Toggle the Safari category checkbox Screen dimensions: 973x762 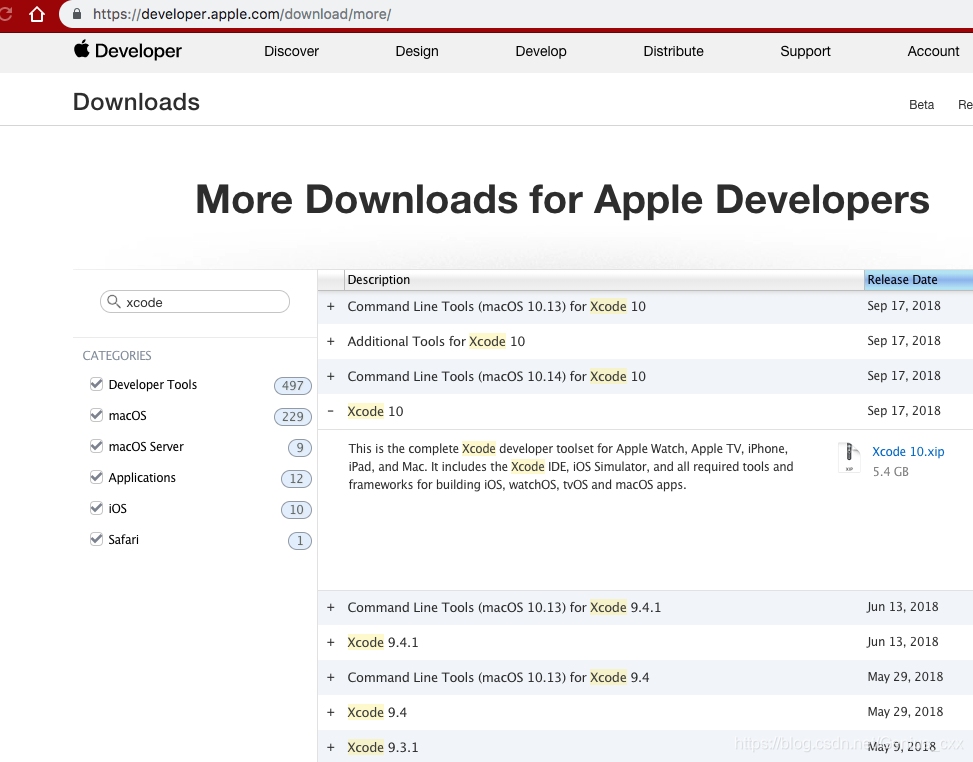[96, 539]
